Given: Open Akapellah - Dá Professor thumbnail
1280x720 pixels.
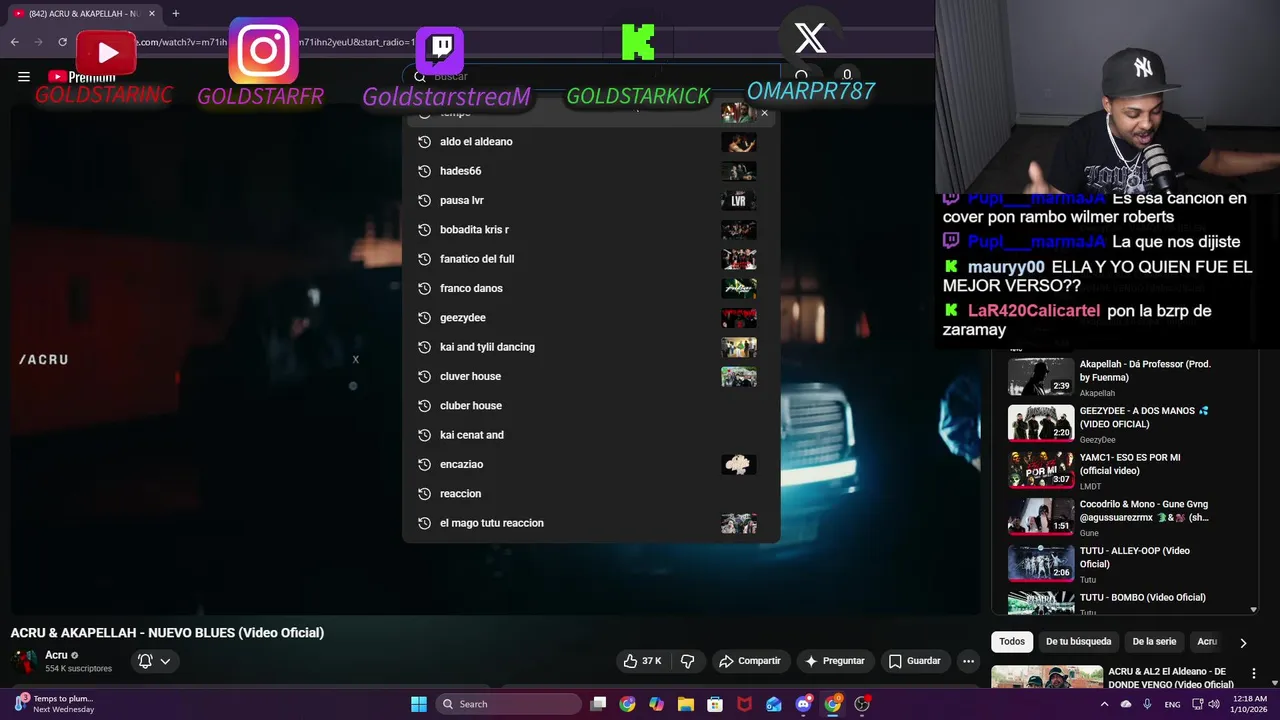Looking at the screenshot, I should (1040, 377).
